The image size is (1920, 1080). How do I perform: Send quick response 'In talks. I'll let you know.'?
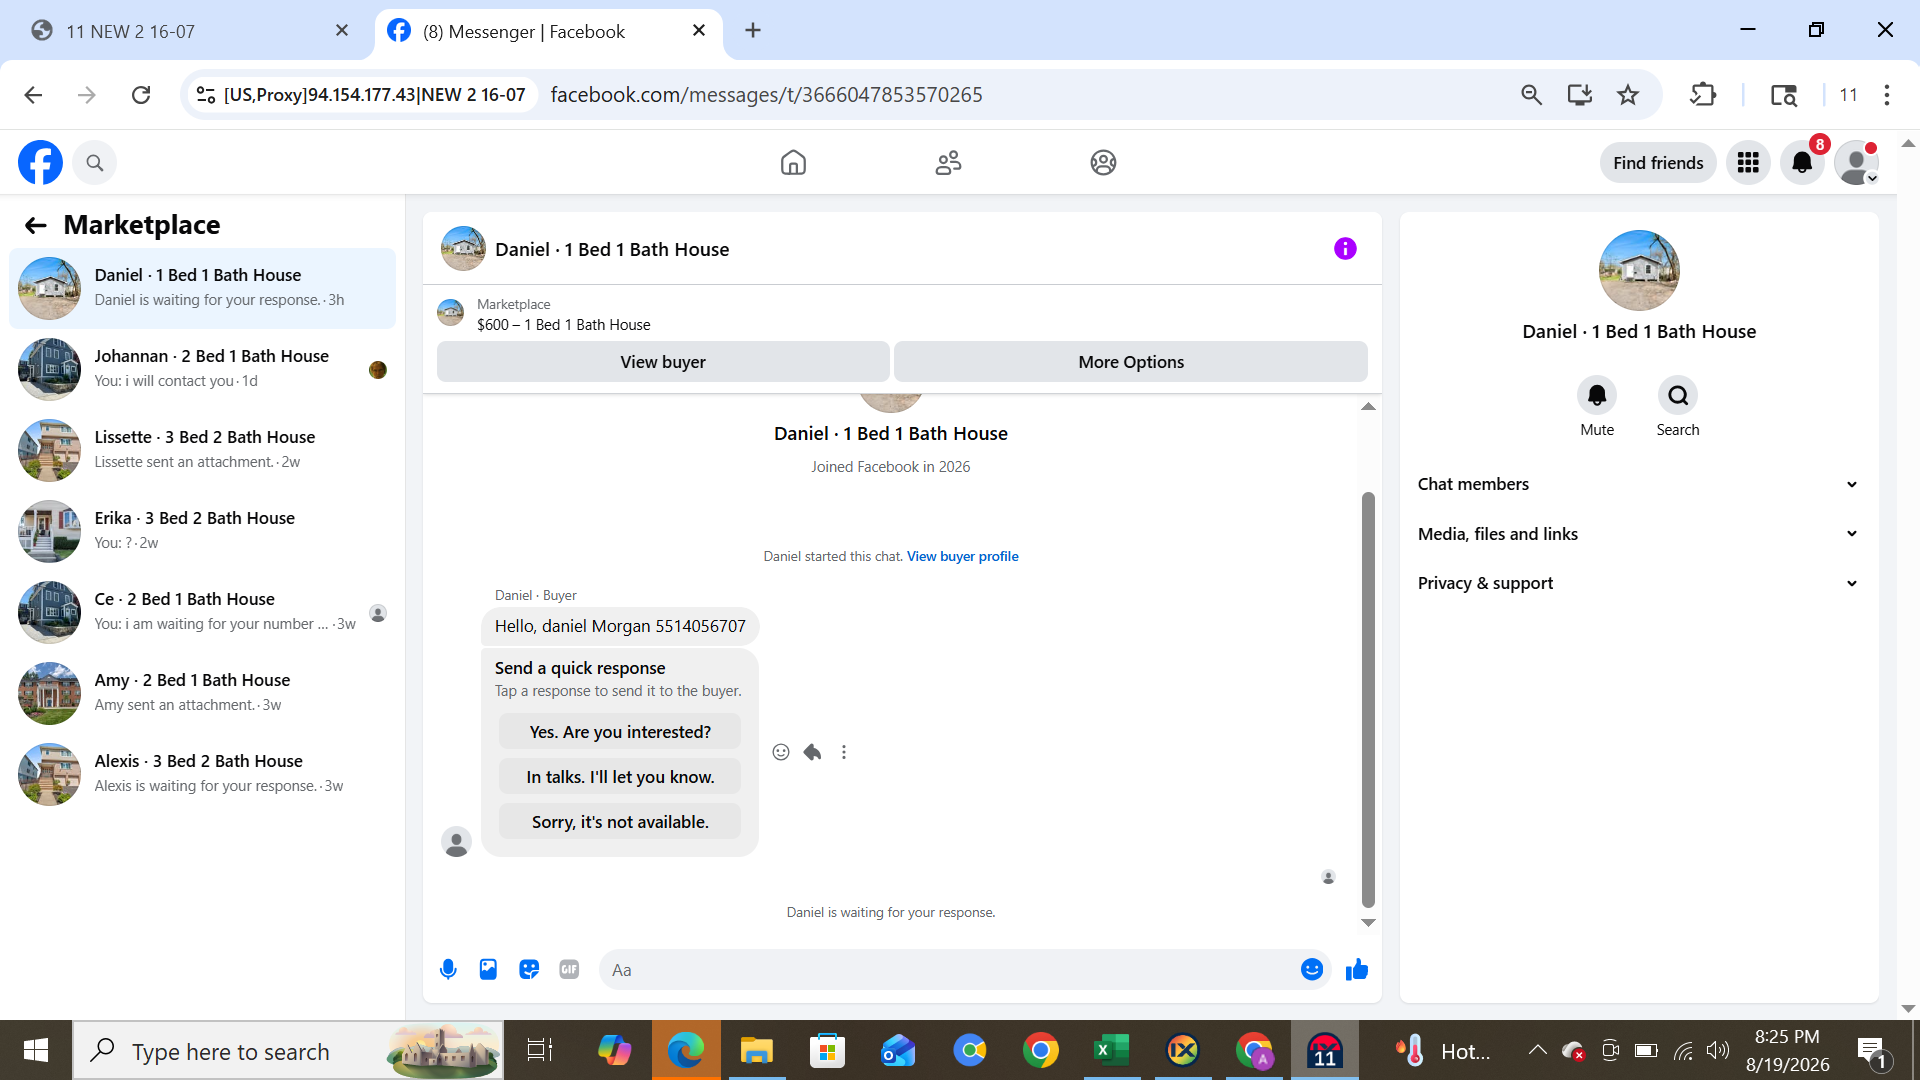(x=620, y=777)
